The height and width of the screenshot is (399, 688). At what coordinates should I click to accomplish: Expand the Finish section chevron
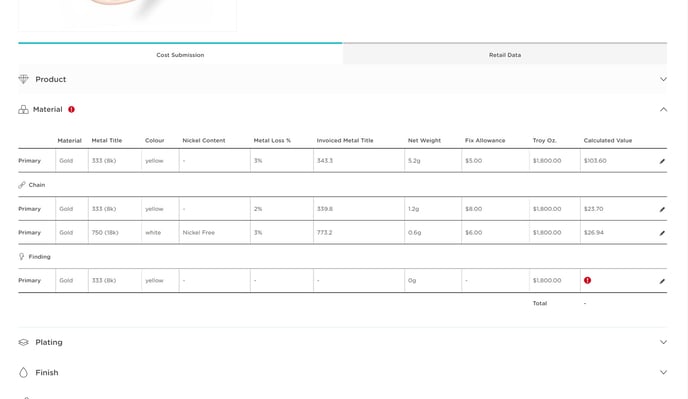[x=663, y=372]
